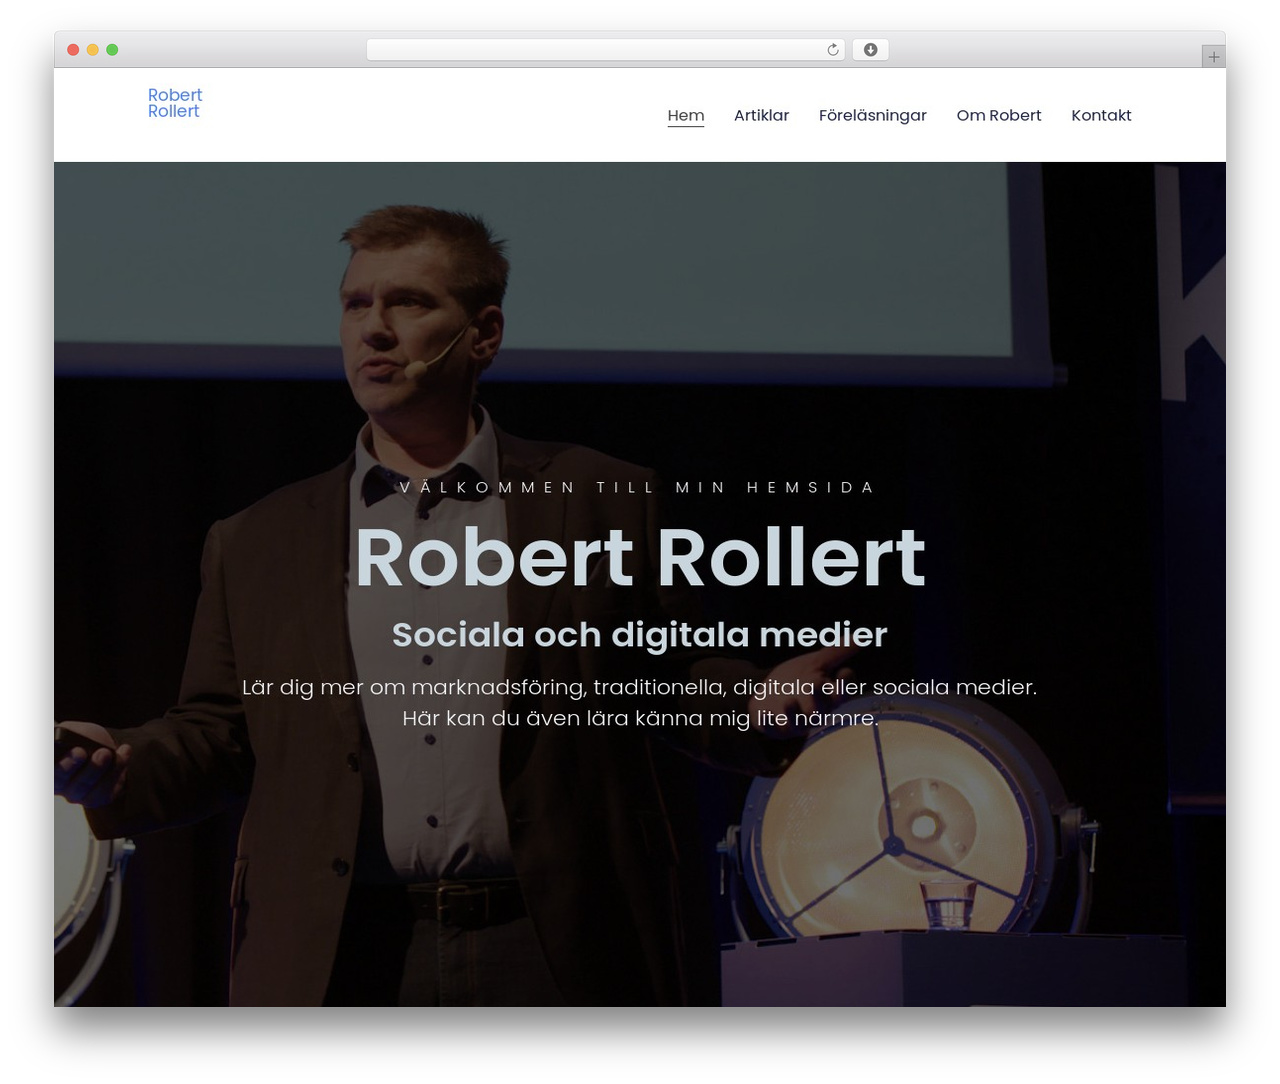Open the Kontakt page link
The image size is (1280, 1084).
(x=1101, y=115)
